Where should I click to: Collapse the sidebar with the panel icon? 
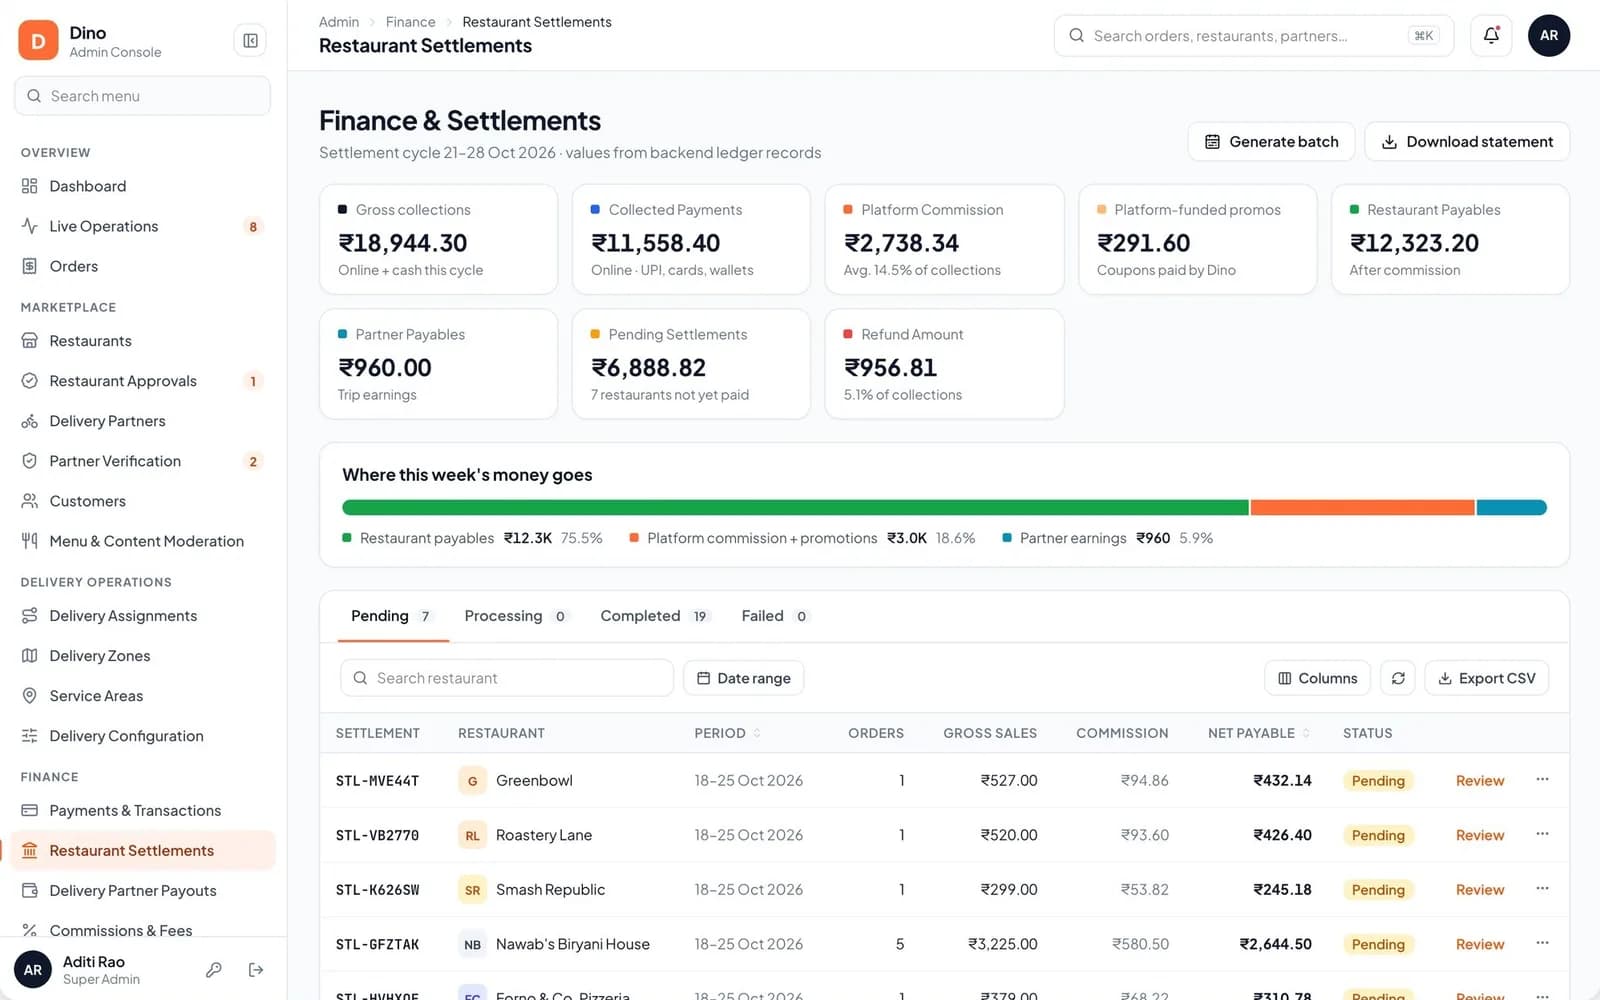pyautogui.click(x=250, y=40)
